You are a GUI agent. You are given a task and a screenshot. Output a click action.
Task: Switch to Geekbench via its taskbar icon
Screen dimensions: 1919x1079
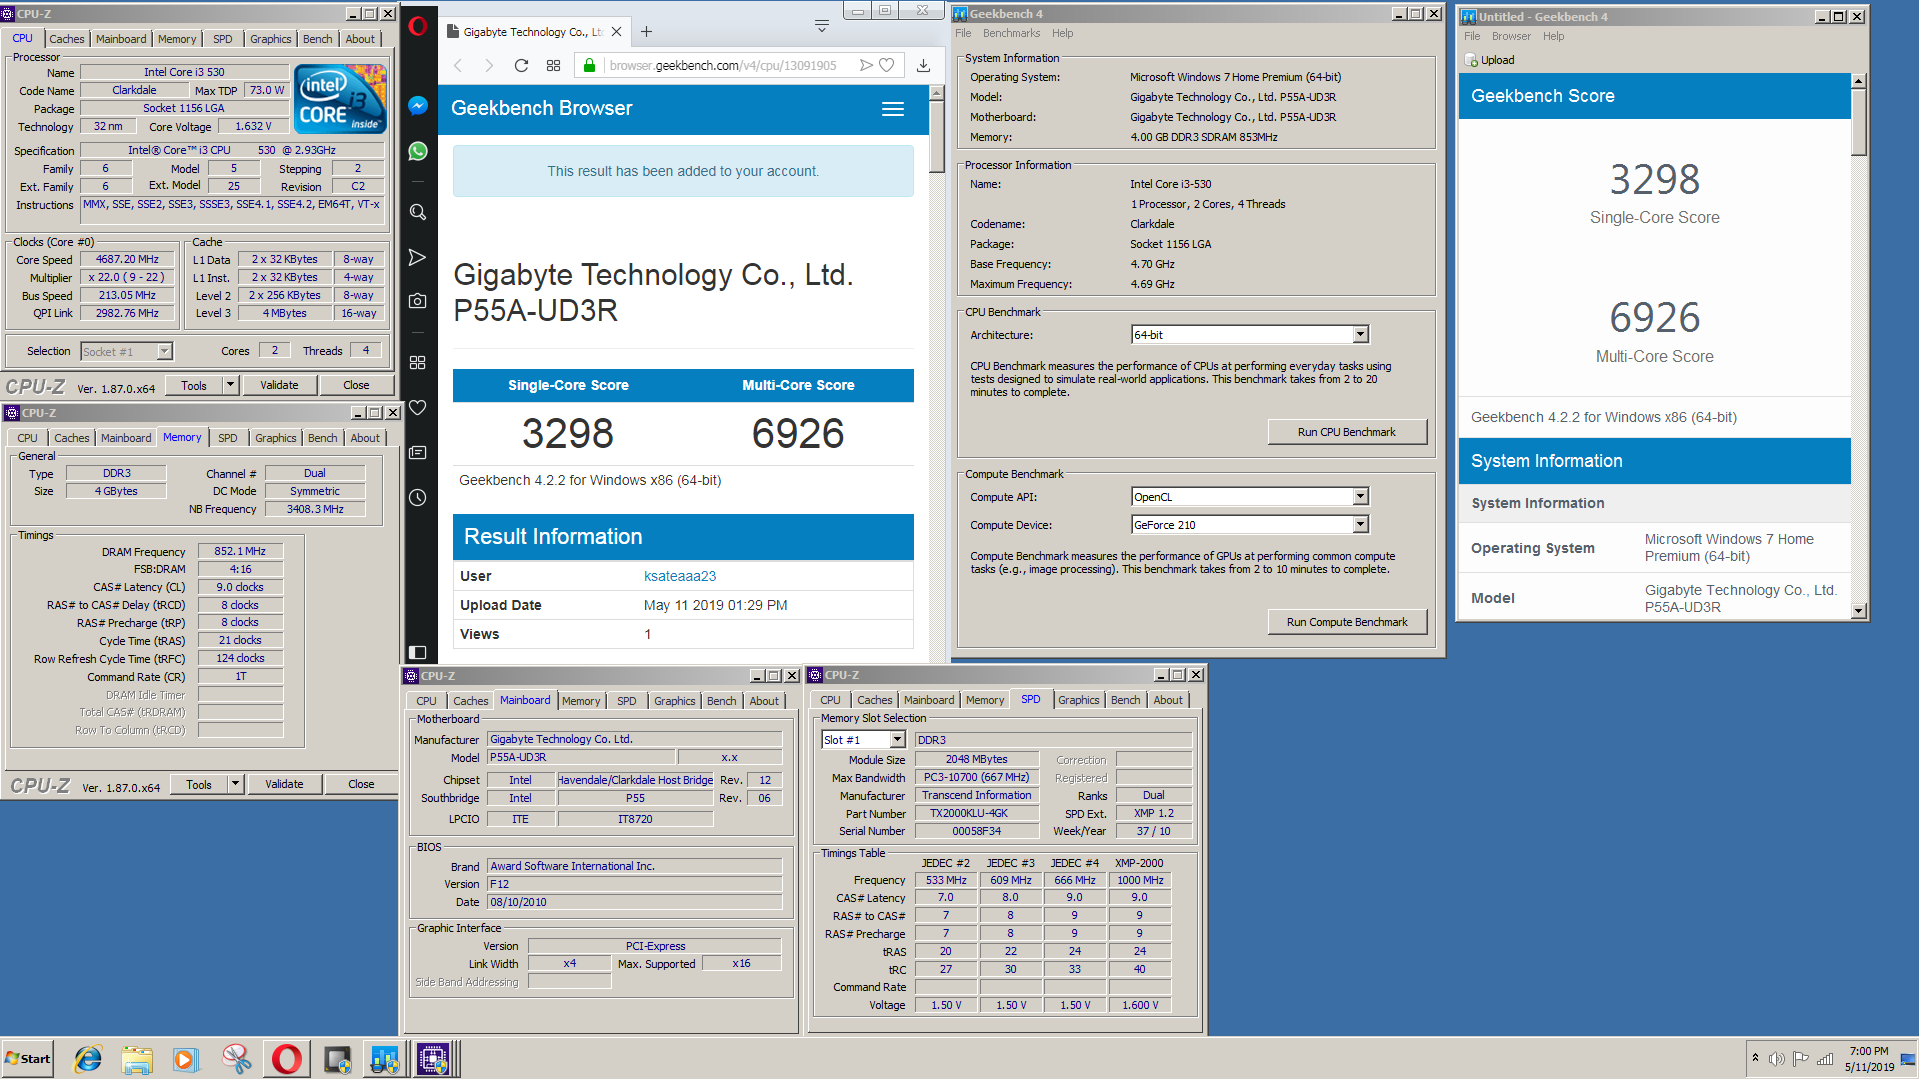(385, 1059)
